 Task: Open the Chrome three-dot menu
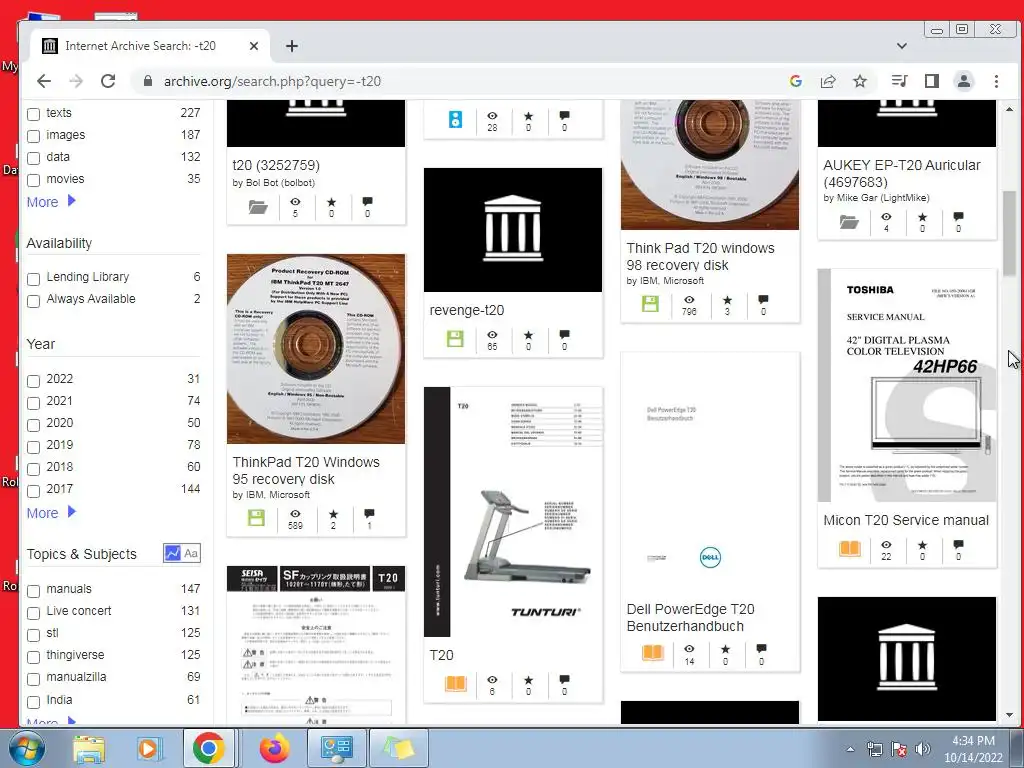tap(996, 81)
